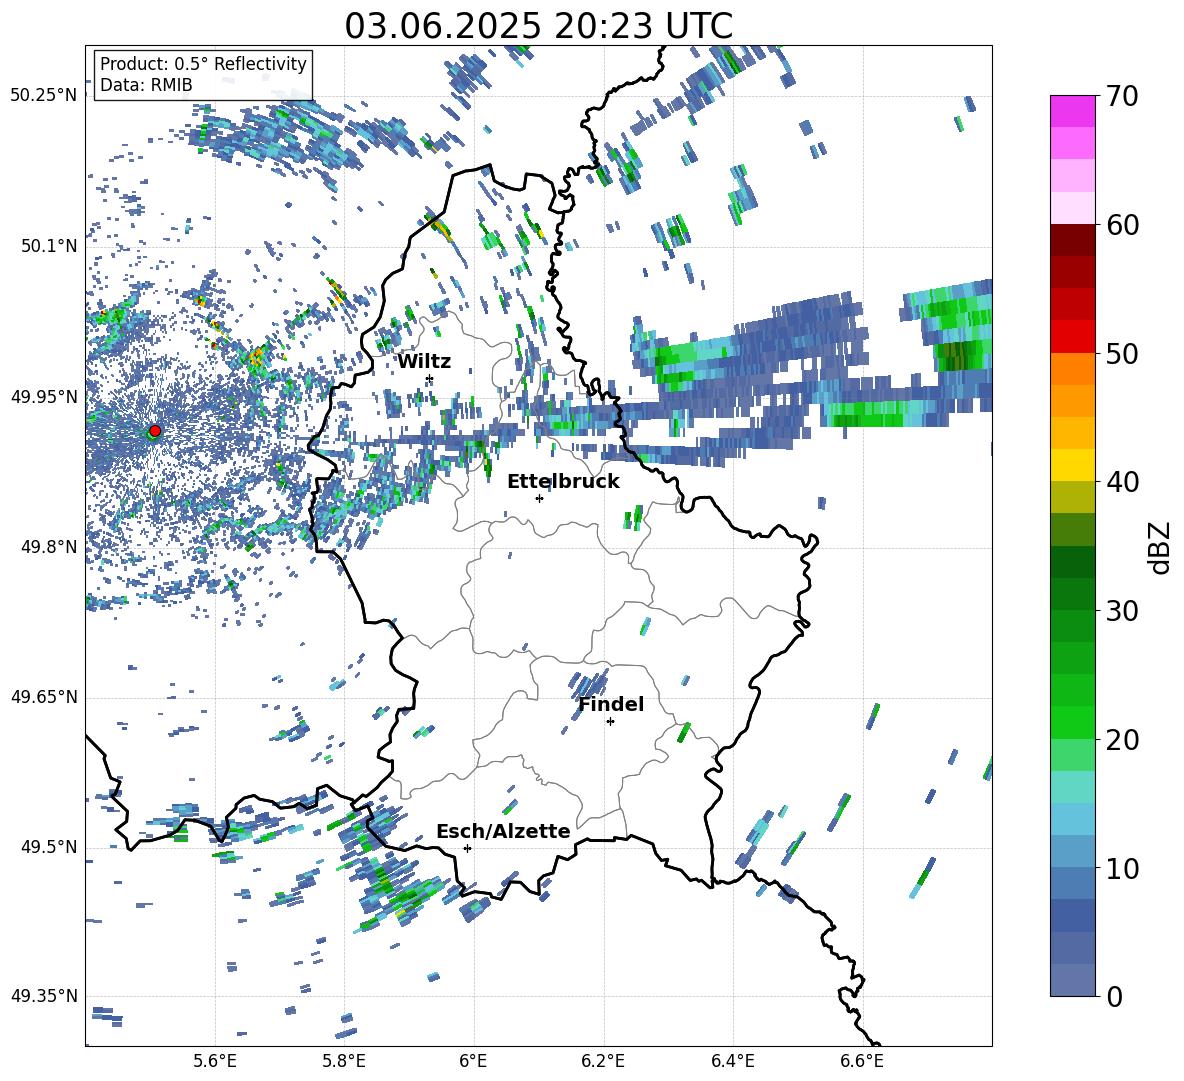
Task: Click the 49.65°N latitude label
Action: click(44, 697)
